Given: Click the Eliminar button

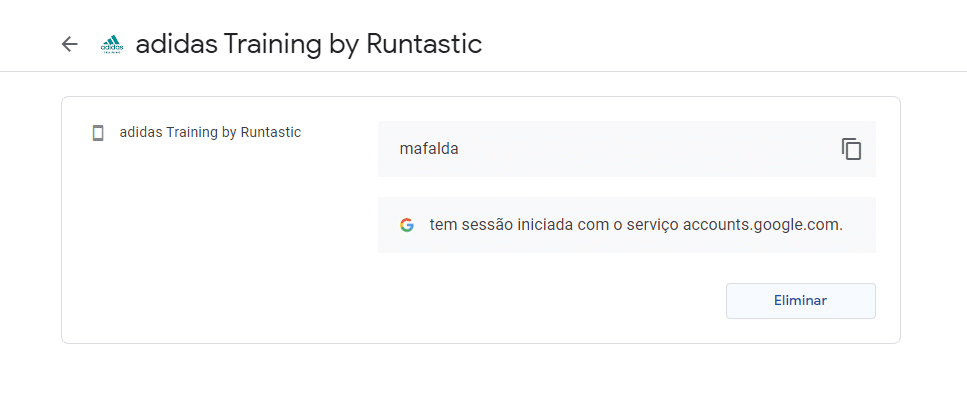Looking at the screenshot, I should click(x=800, y=301).
